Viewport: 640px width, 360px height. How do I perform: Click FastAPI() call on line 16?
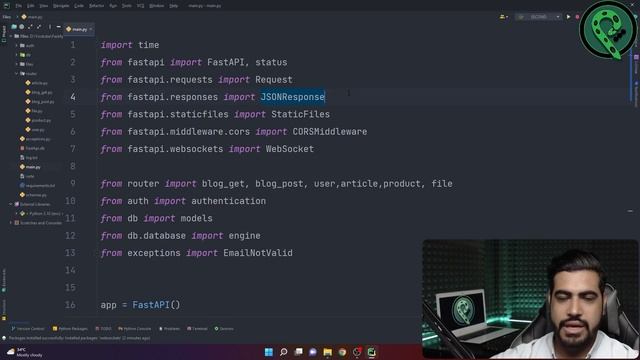156,305
